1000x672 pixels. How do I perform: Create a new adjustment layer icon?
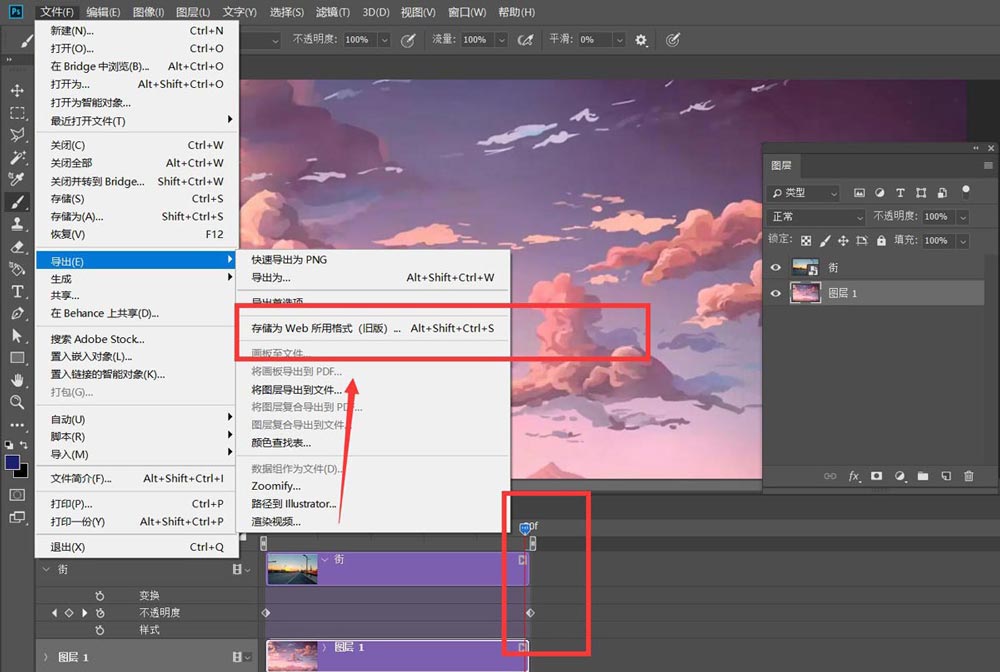899,476
